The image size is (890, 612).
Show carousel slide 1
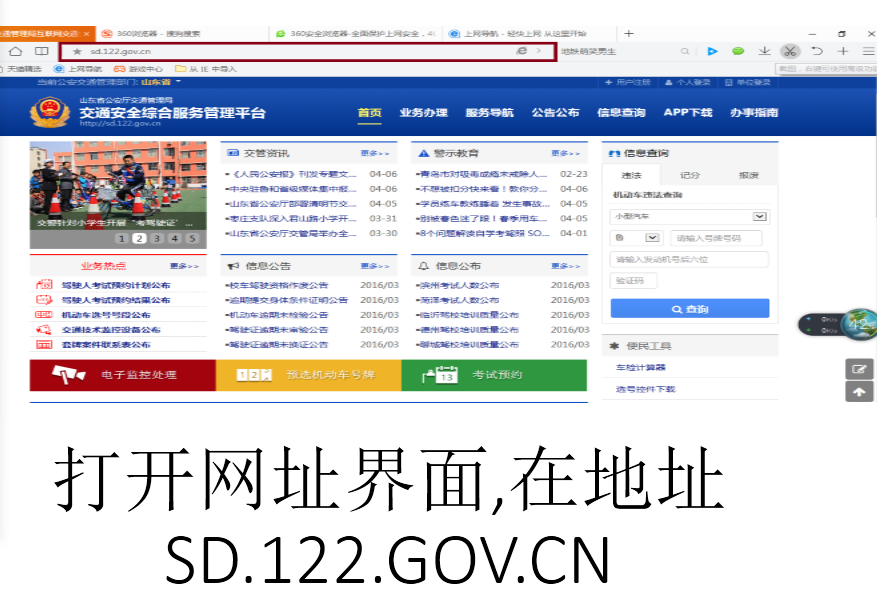point(122,238)
